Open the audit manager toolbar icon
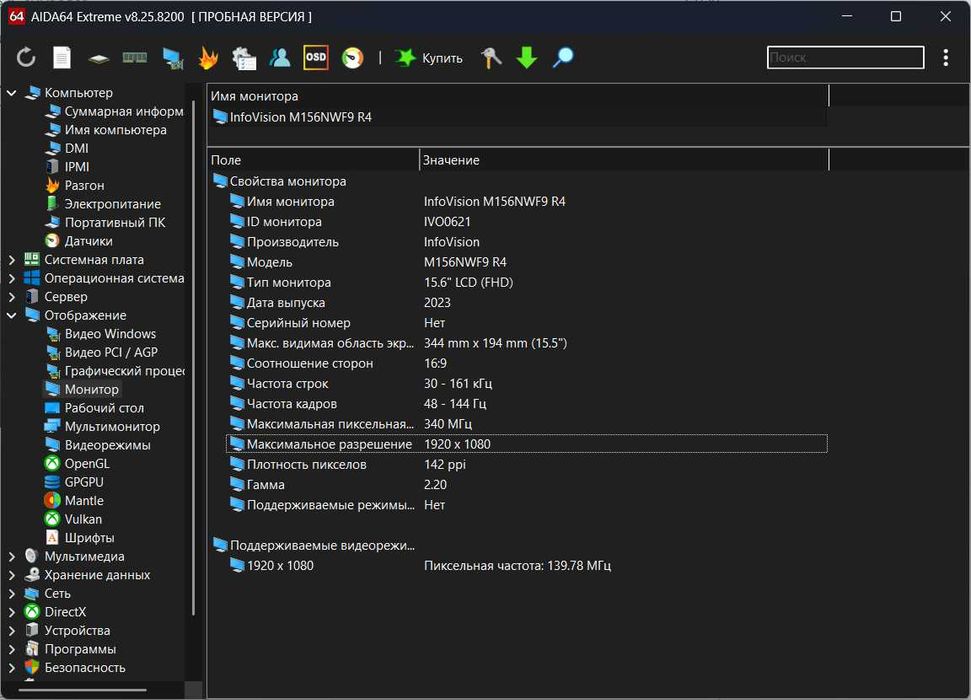Image resolution: width=971 pixels, height=700 pixels. pos(243,58)
